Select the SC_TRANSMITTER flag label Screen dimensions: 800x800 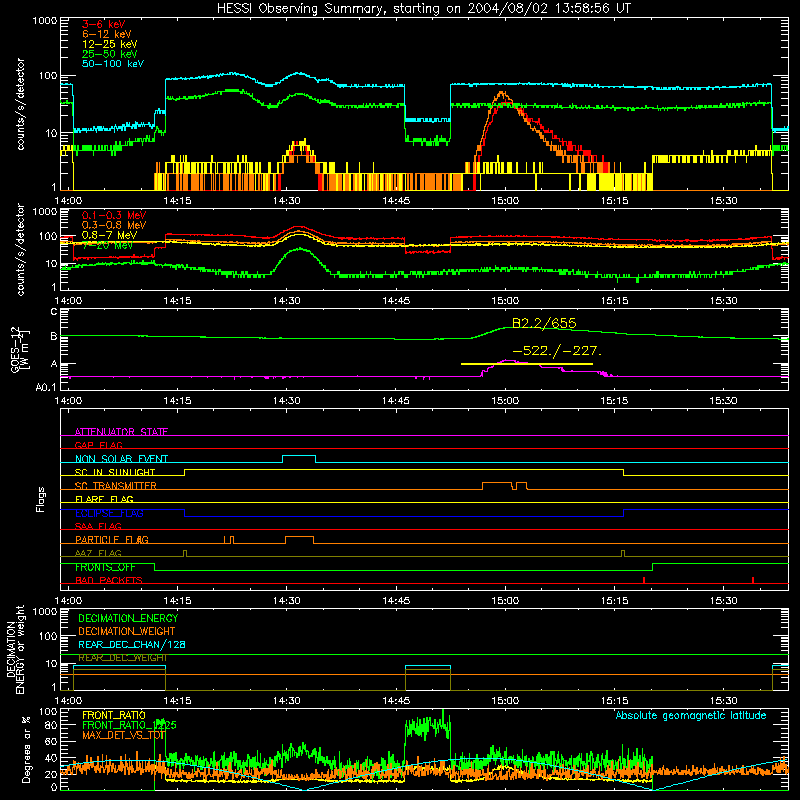point(115,486)
